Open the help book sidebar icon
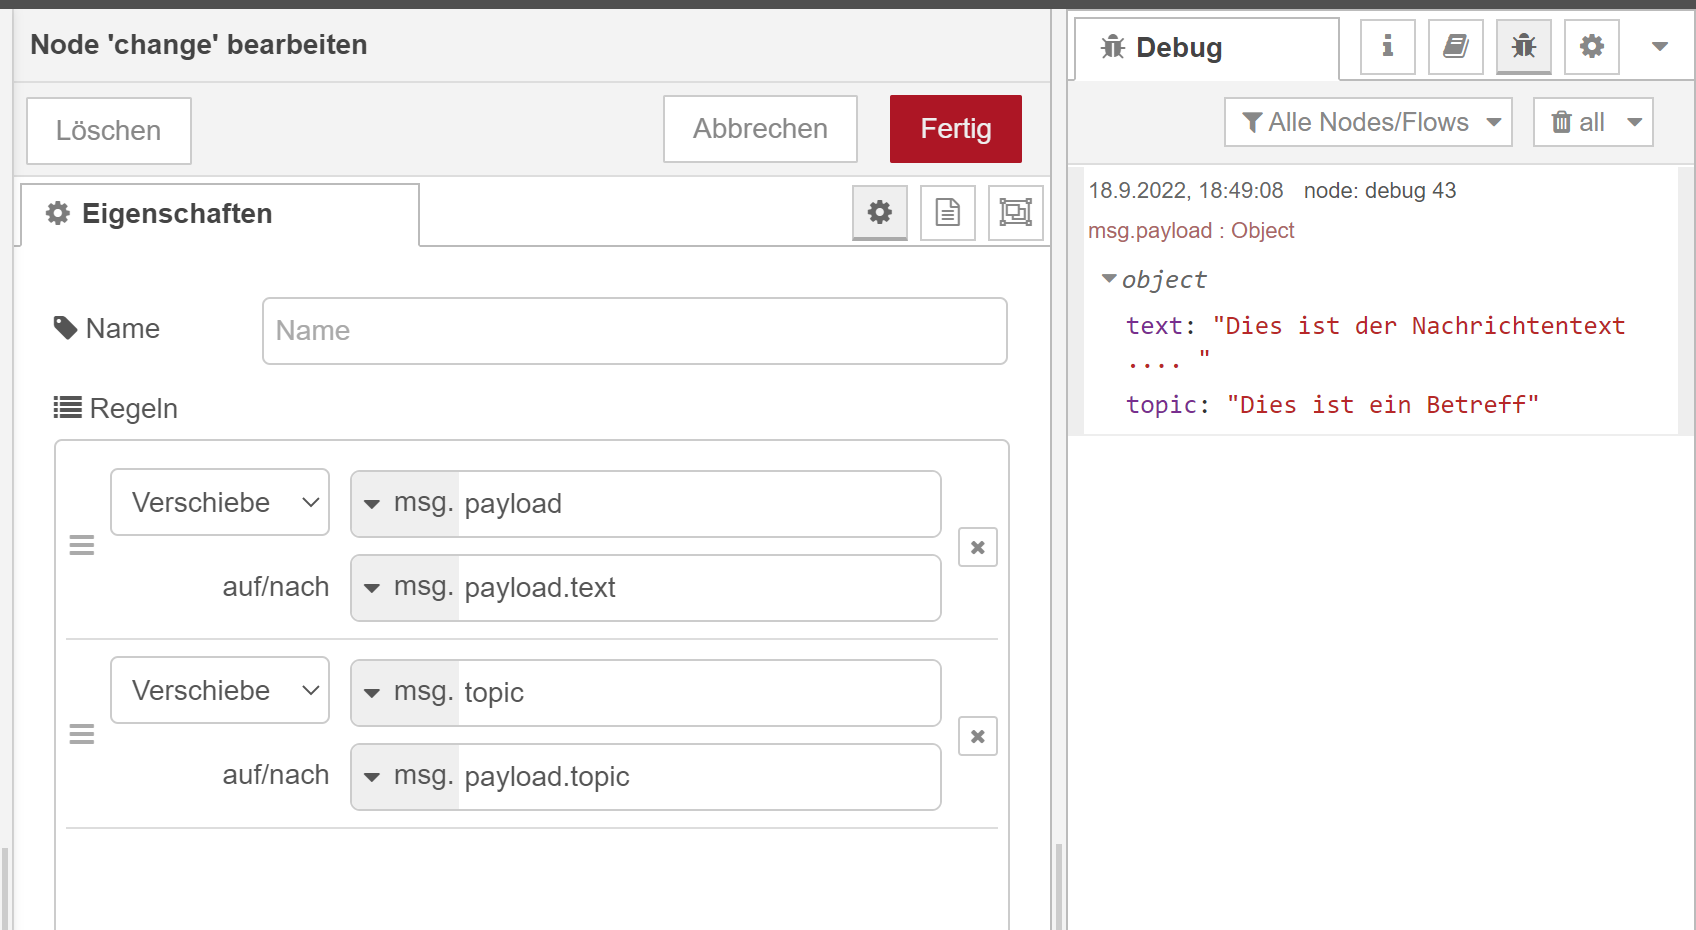 (x=1456, y=47)
